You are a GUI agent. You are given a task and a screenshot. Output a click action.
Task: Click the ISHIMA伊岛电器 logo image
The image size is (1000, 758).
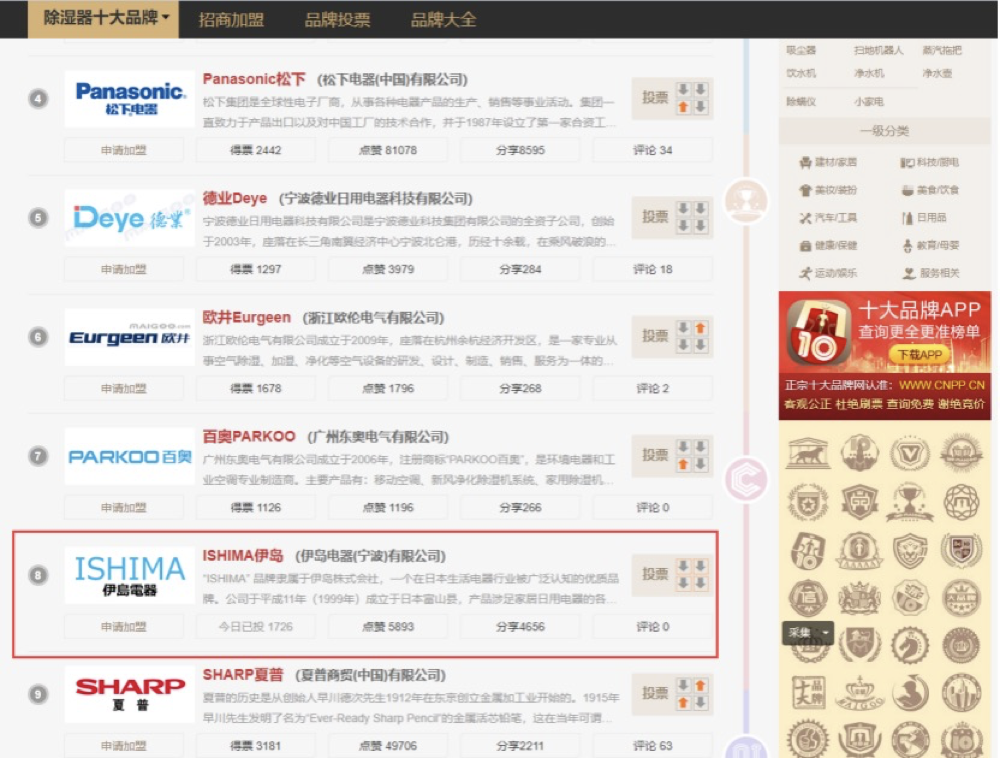[129, 575]
